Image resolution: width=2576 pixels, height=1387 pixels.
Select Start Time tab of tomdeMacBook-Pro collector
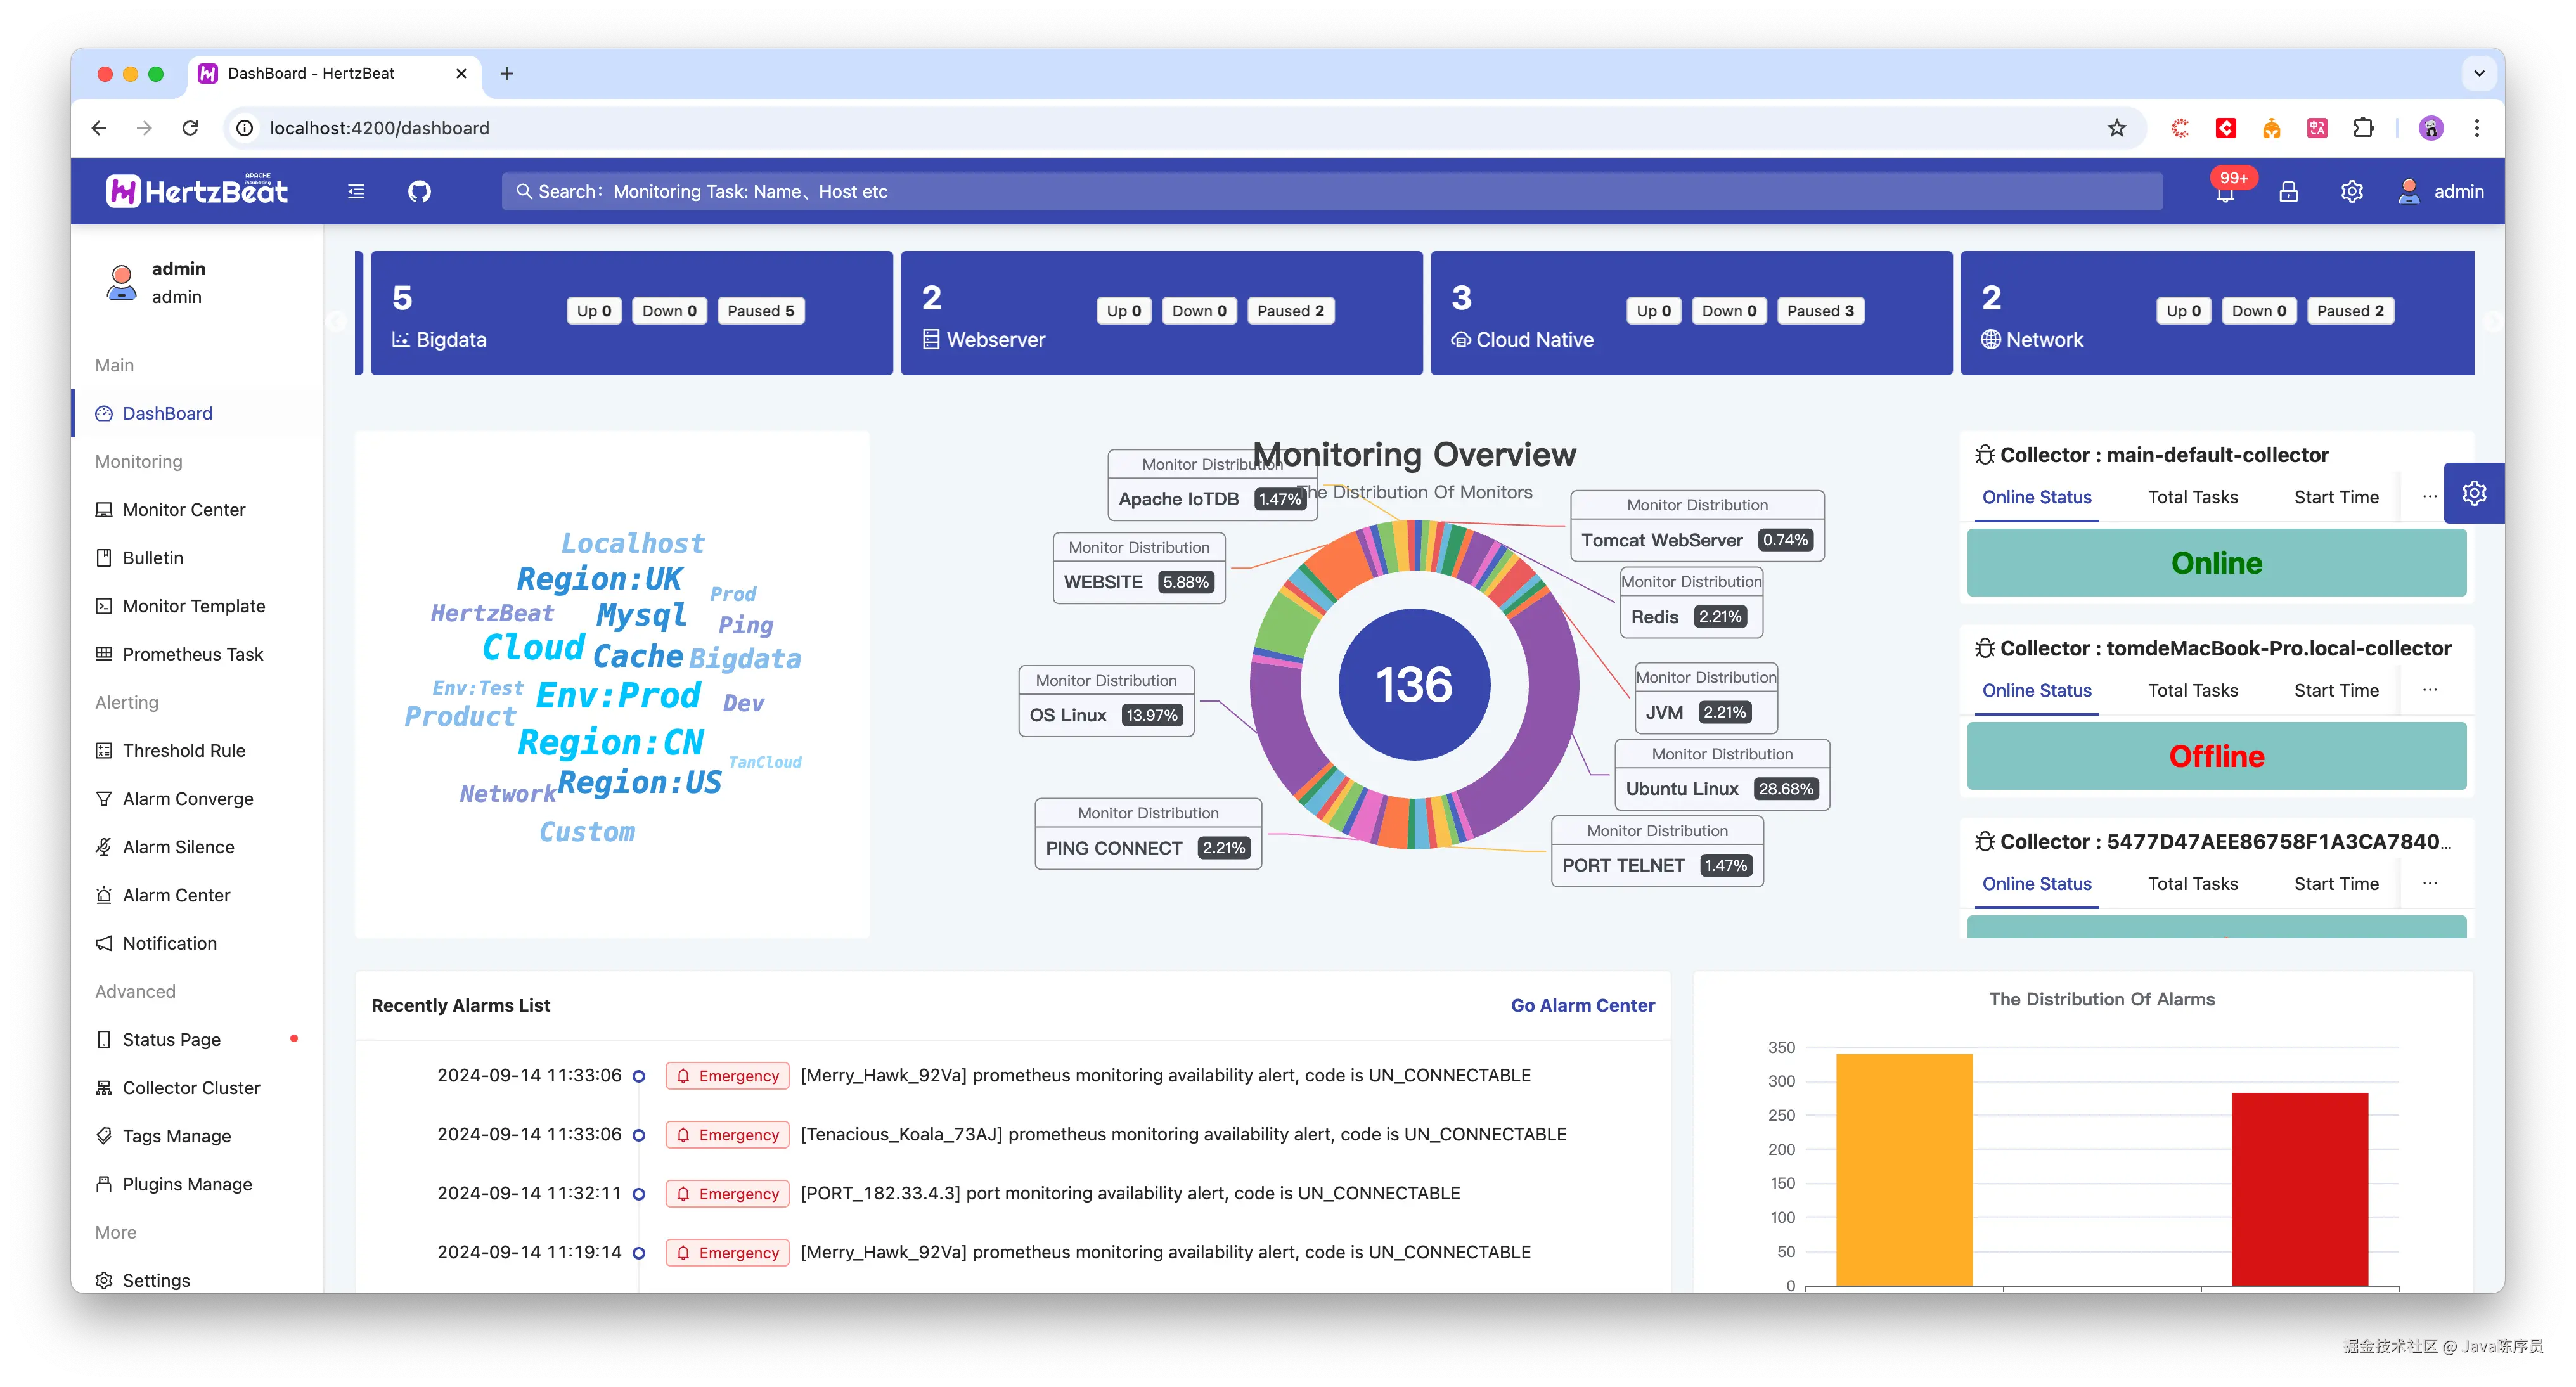pos(2336,690)
